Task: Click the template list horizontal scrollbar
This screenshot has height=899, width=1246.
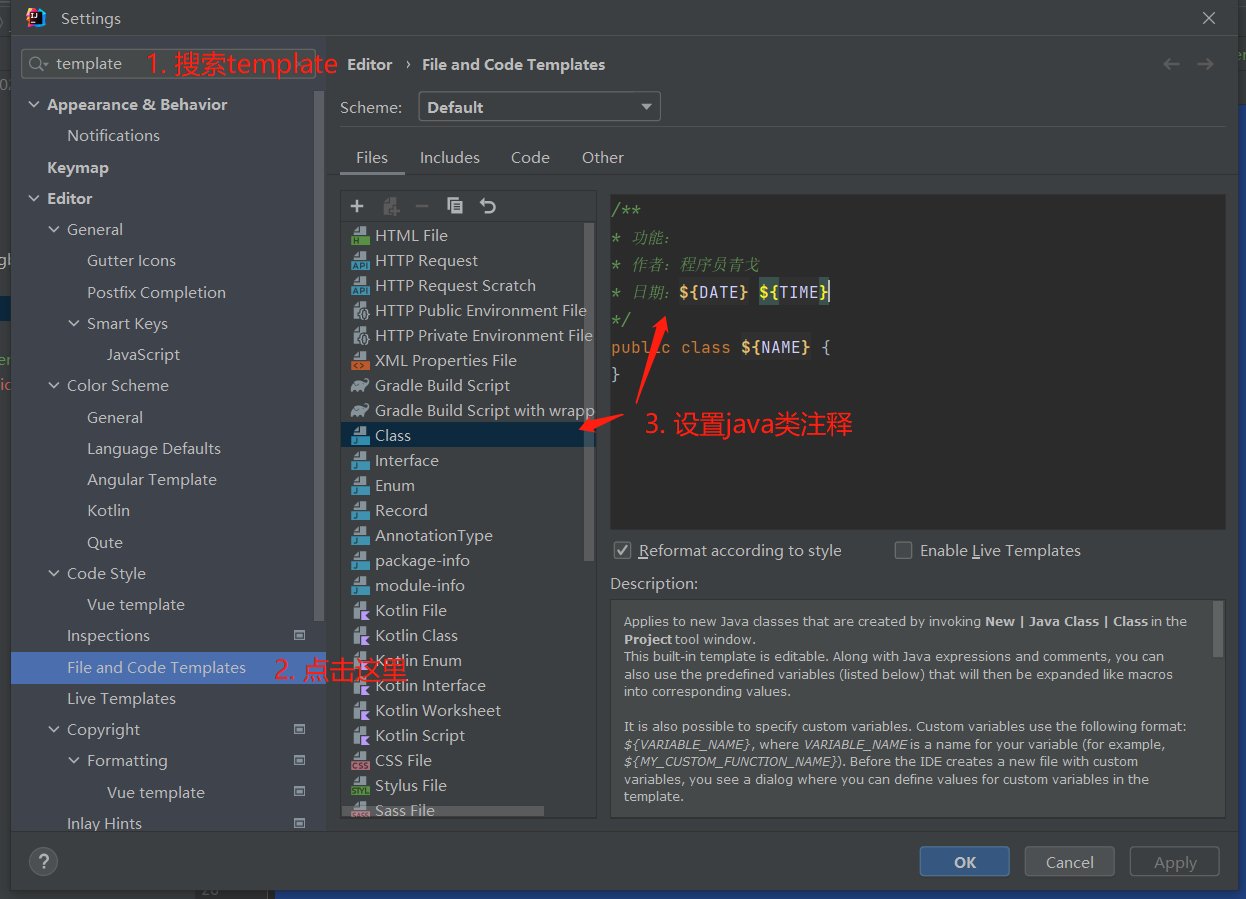Action: tap(443, 812)
